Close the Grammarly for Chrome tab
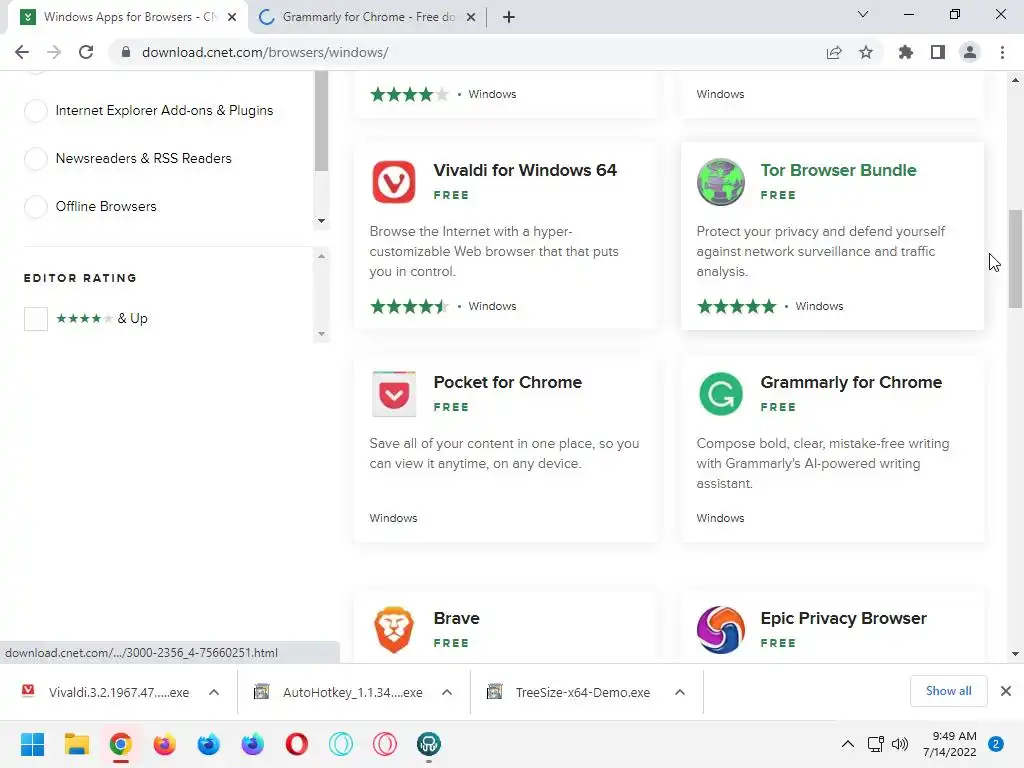Viewport: 1024px width, 768px height. click(x=471, y=17)
